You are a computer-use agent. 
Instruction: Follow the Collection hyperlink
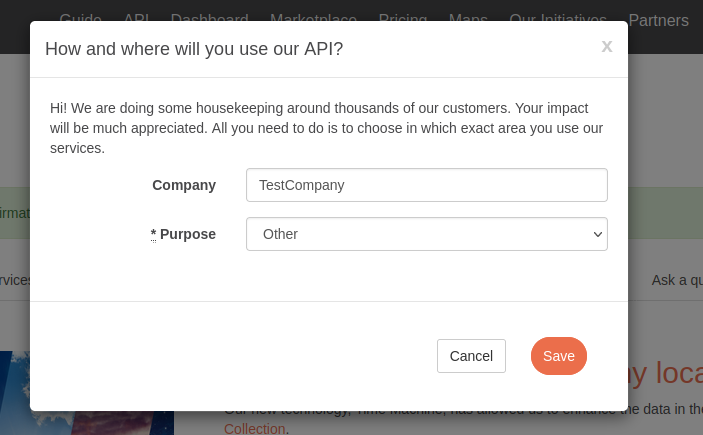click(254, 428)
